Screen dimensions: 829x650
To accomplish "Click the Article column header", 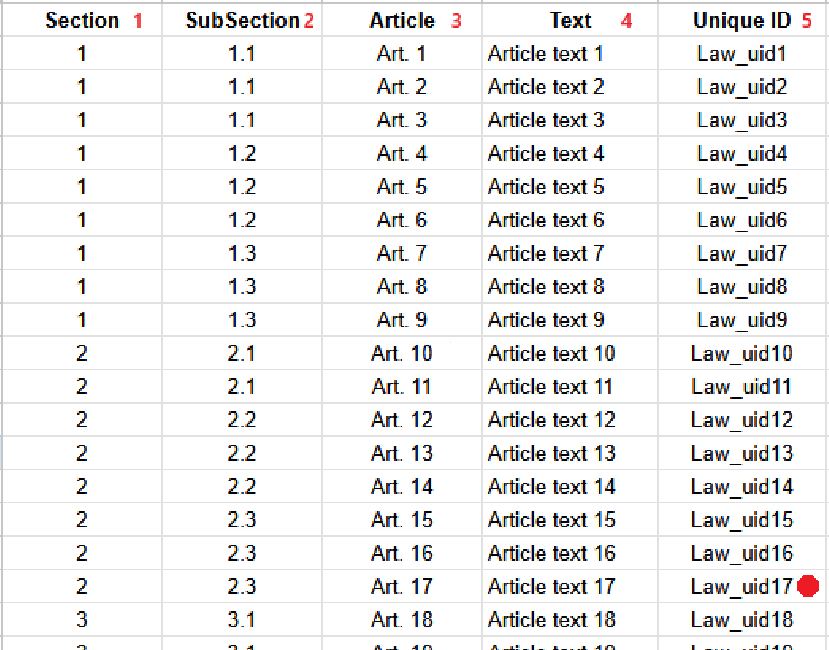I will point(402,21).
